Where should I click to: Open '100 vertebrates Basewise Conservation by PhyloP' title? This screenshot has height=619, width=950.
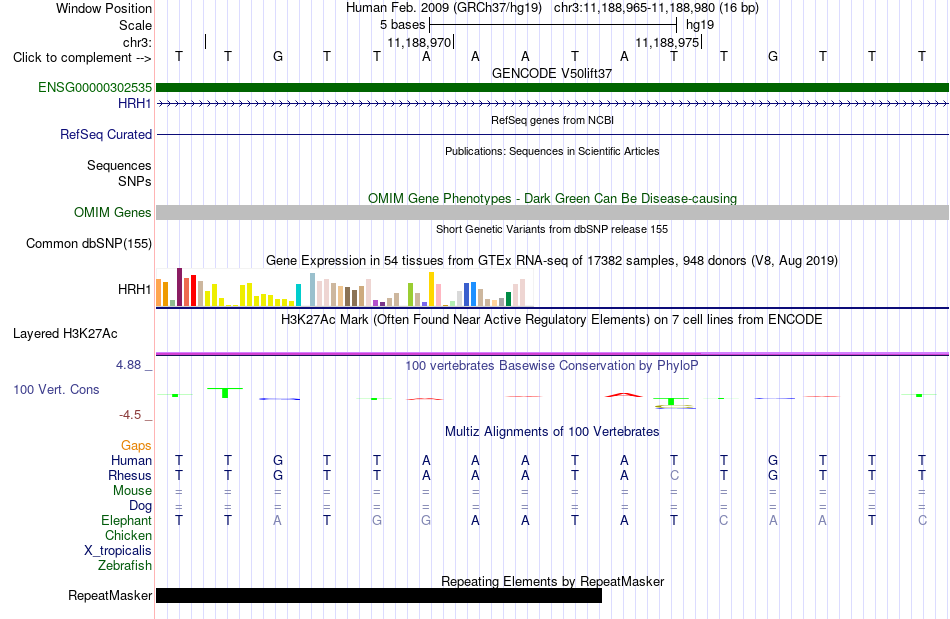[x=552, y=365]
